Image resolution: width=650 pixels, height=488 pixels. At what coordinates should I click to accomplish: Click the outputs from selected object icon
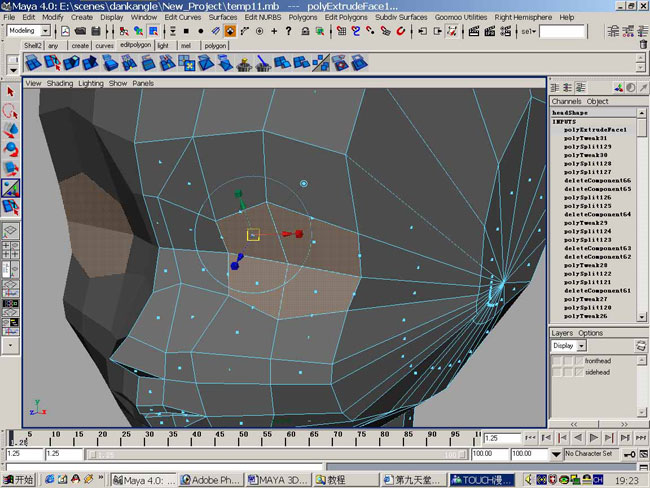click(437, 31)
